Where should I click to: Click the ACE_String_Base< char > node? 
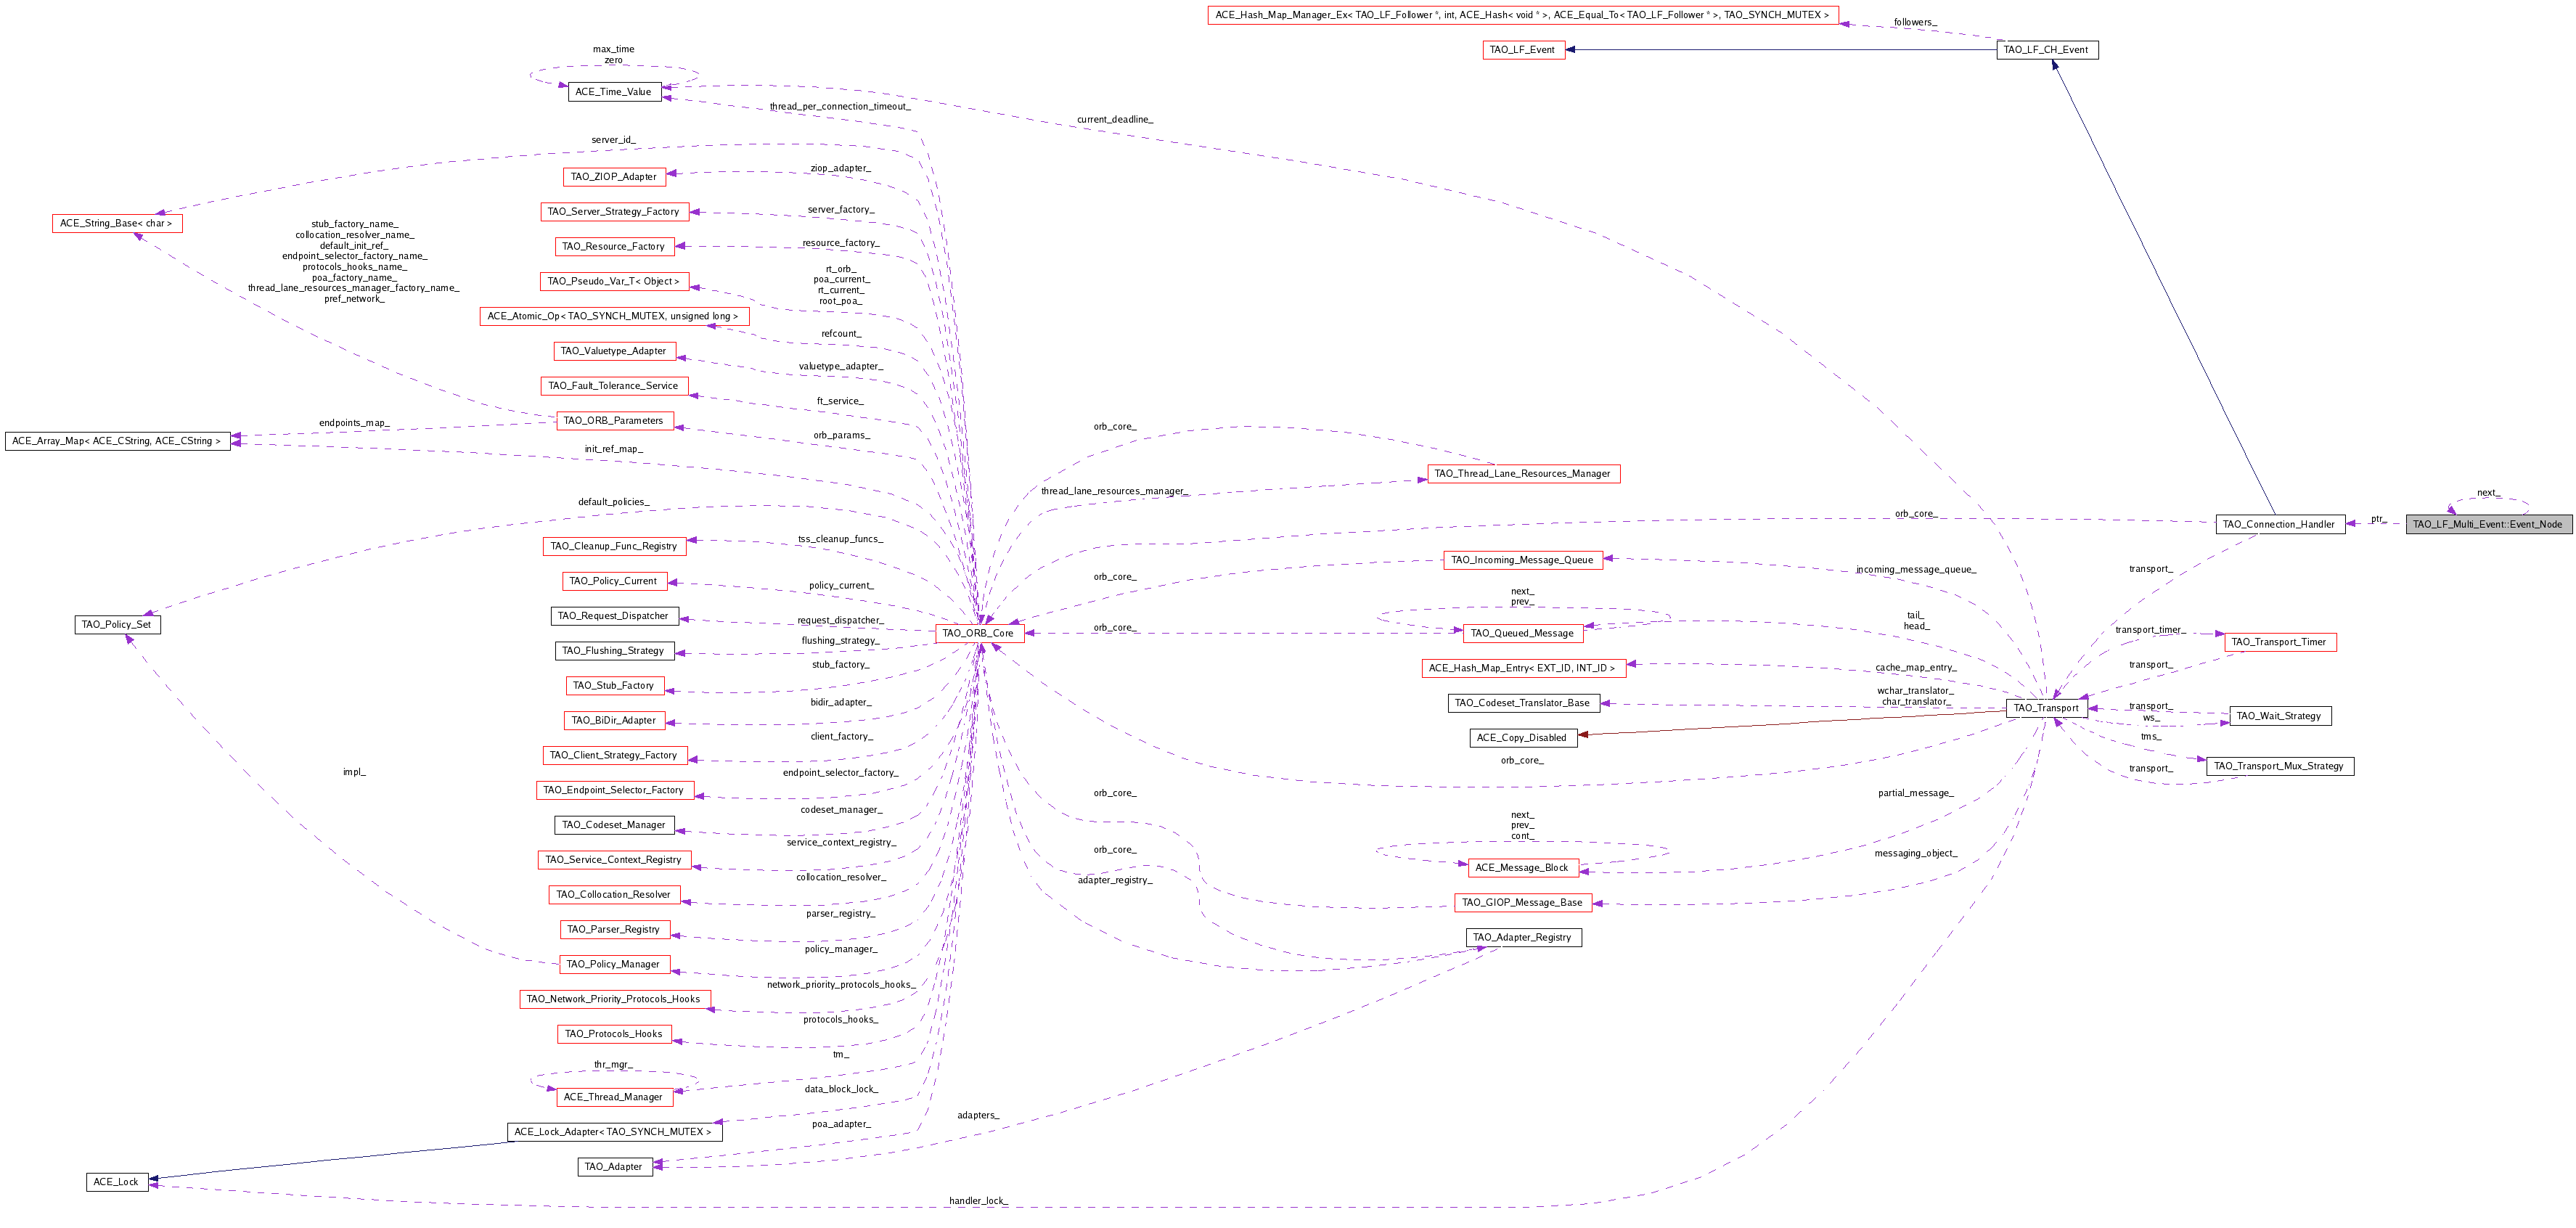tap(116, 223)
